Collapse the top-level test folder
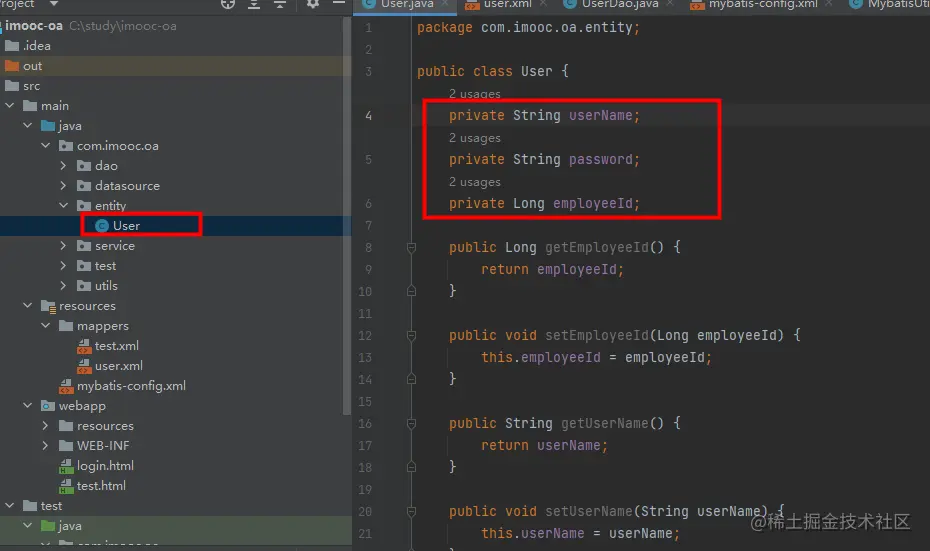This screenshot has height=551, width=930. tap(10, 506)
